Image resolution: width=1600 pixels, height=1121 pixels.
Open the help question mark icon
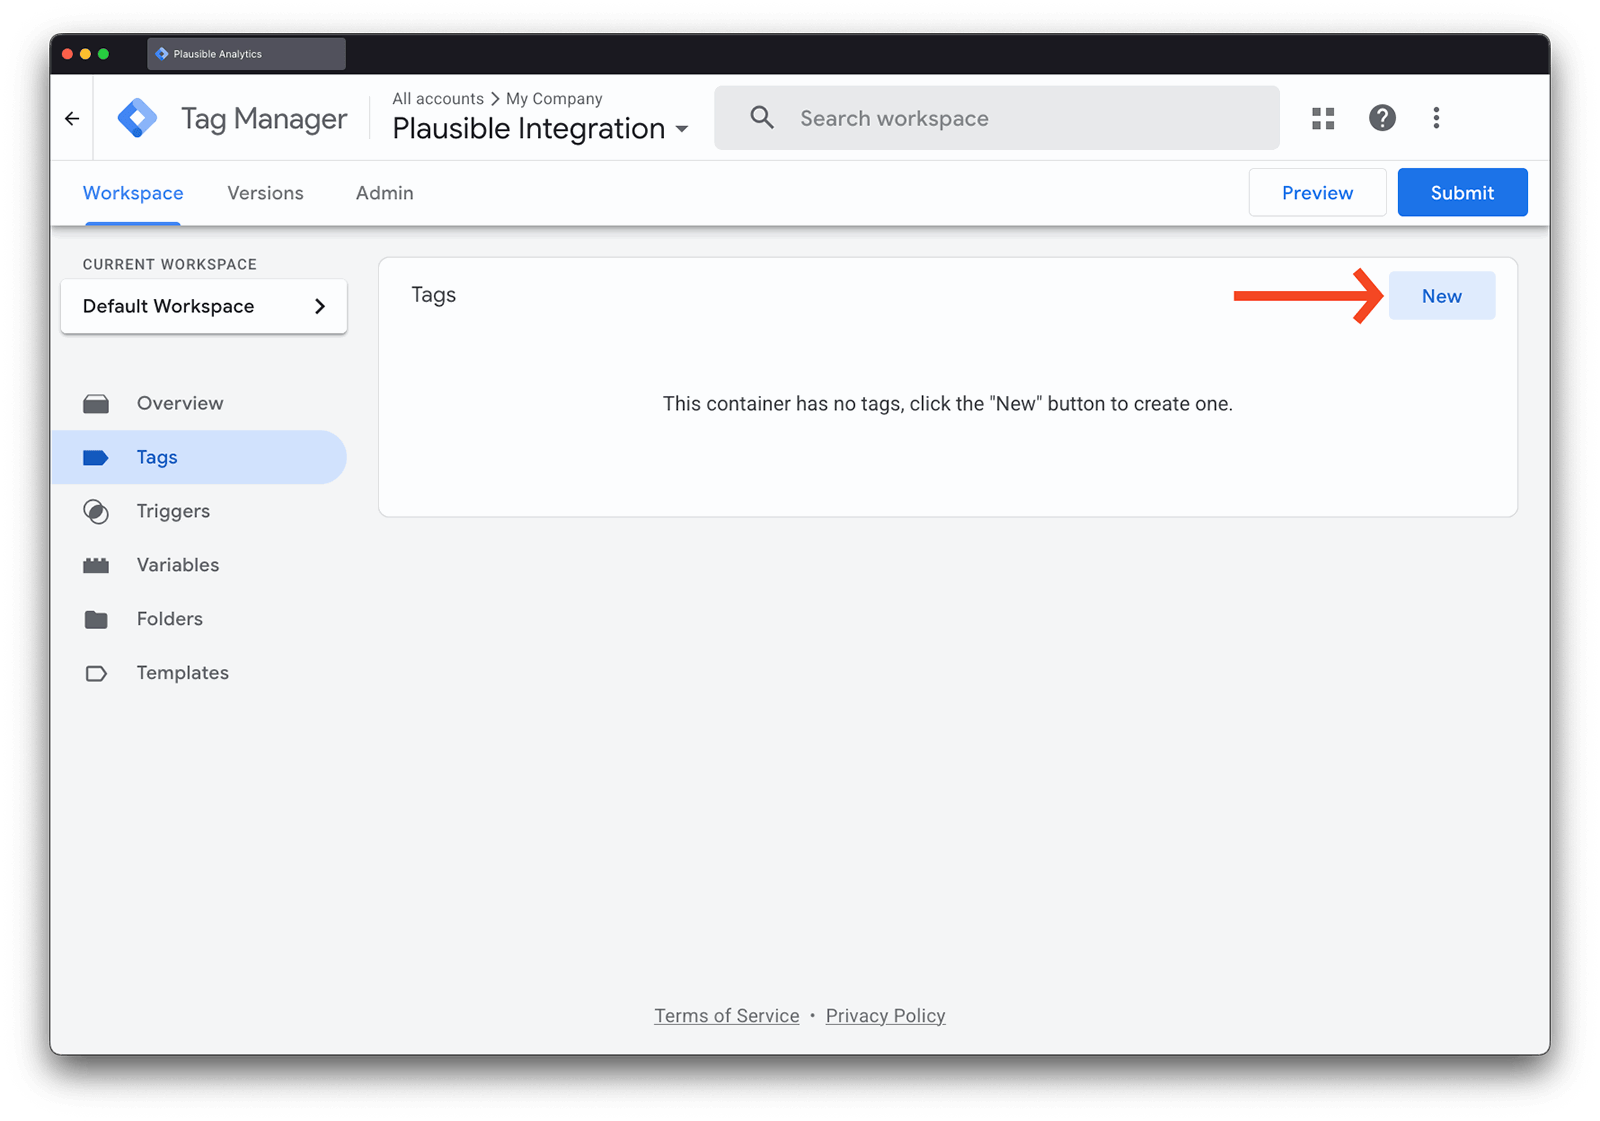pos(1382,118)
